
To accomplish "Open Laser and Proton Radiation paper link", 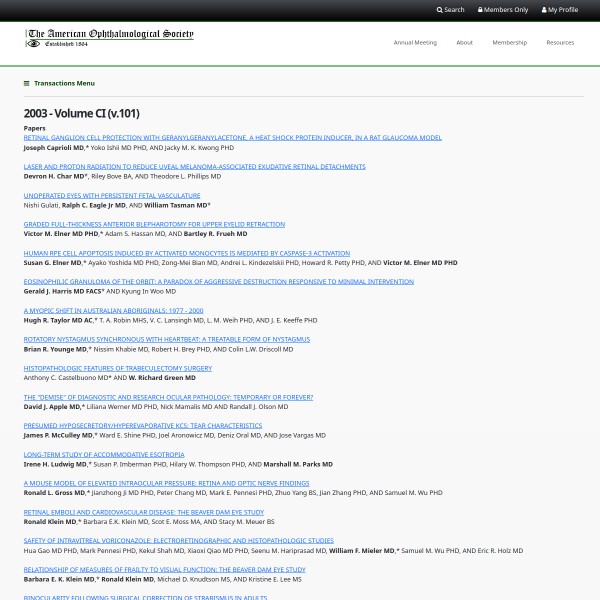I will tap(194, 167).
